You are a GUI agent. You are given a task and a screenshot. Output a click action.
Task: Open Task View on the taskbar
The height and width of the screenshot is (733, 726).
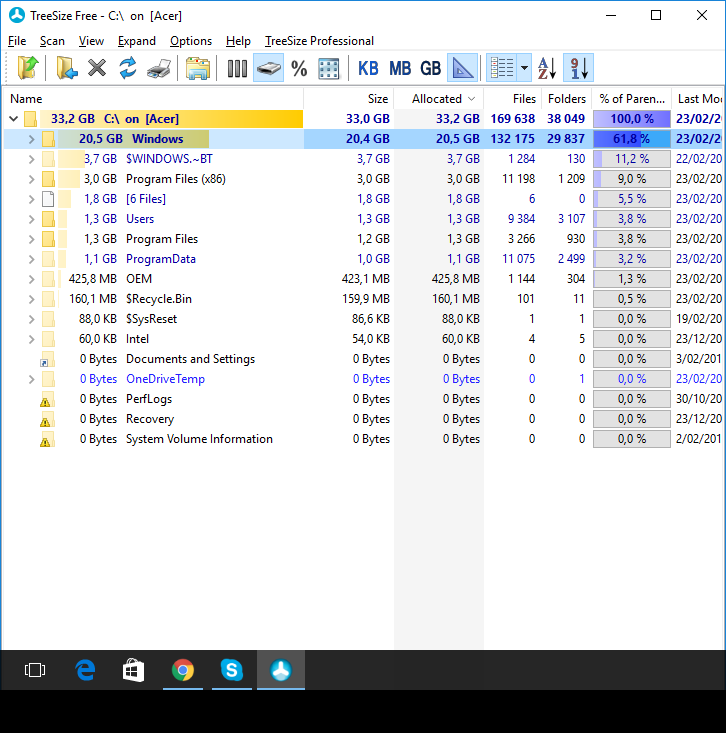[35, 670]
